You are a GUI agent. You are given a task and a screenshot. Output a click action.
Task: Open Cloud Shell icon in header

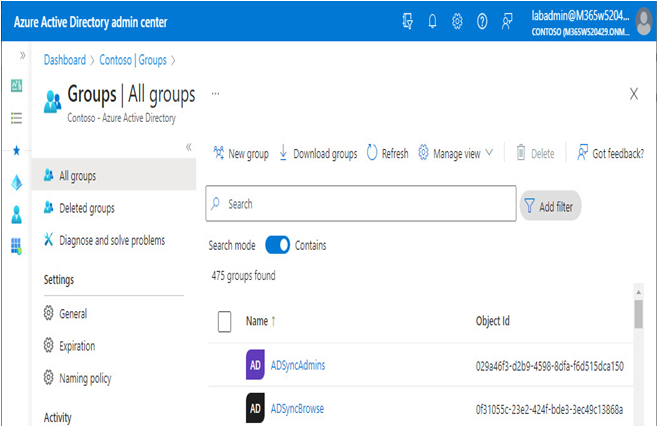pos(407,21)
